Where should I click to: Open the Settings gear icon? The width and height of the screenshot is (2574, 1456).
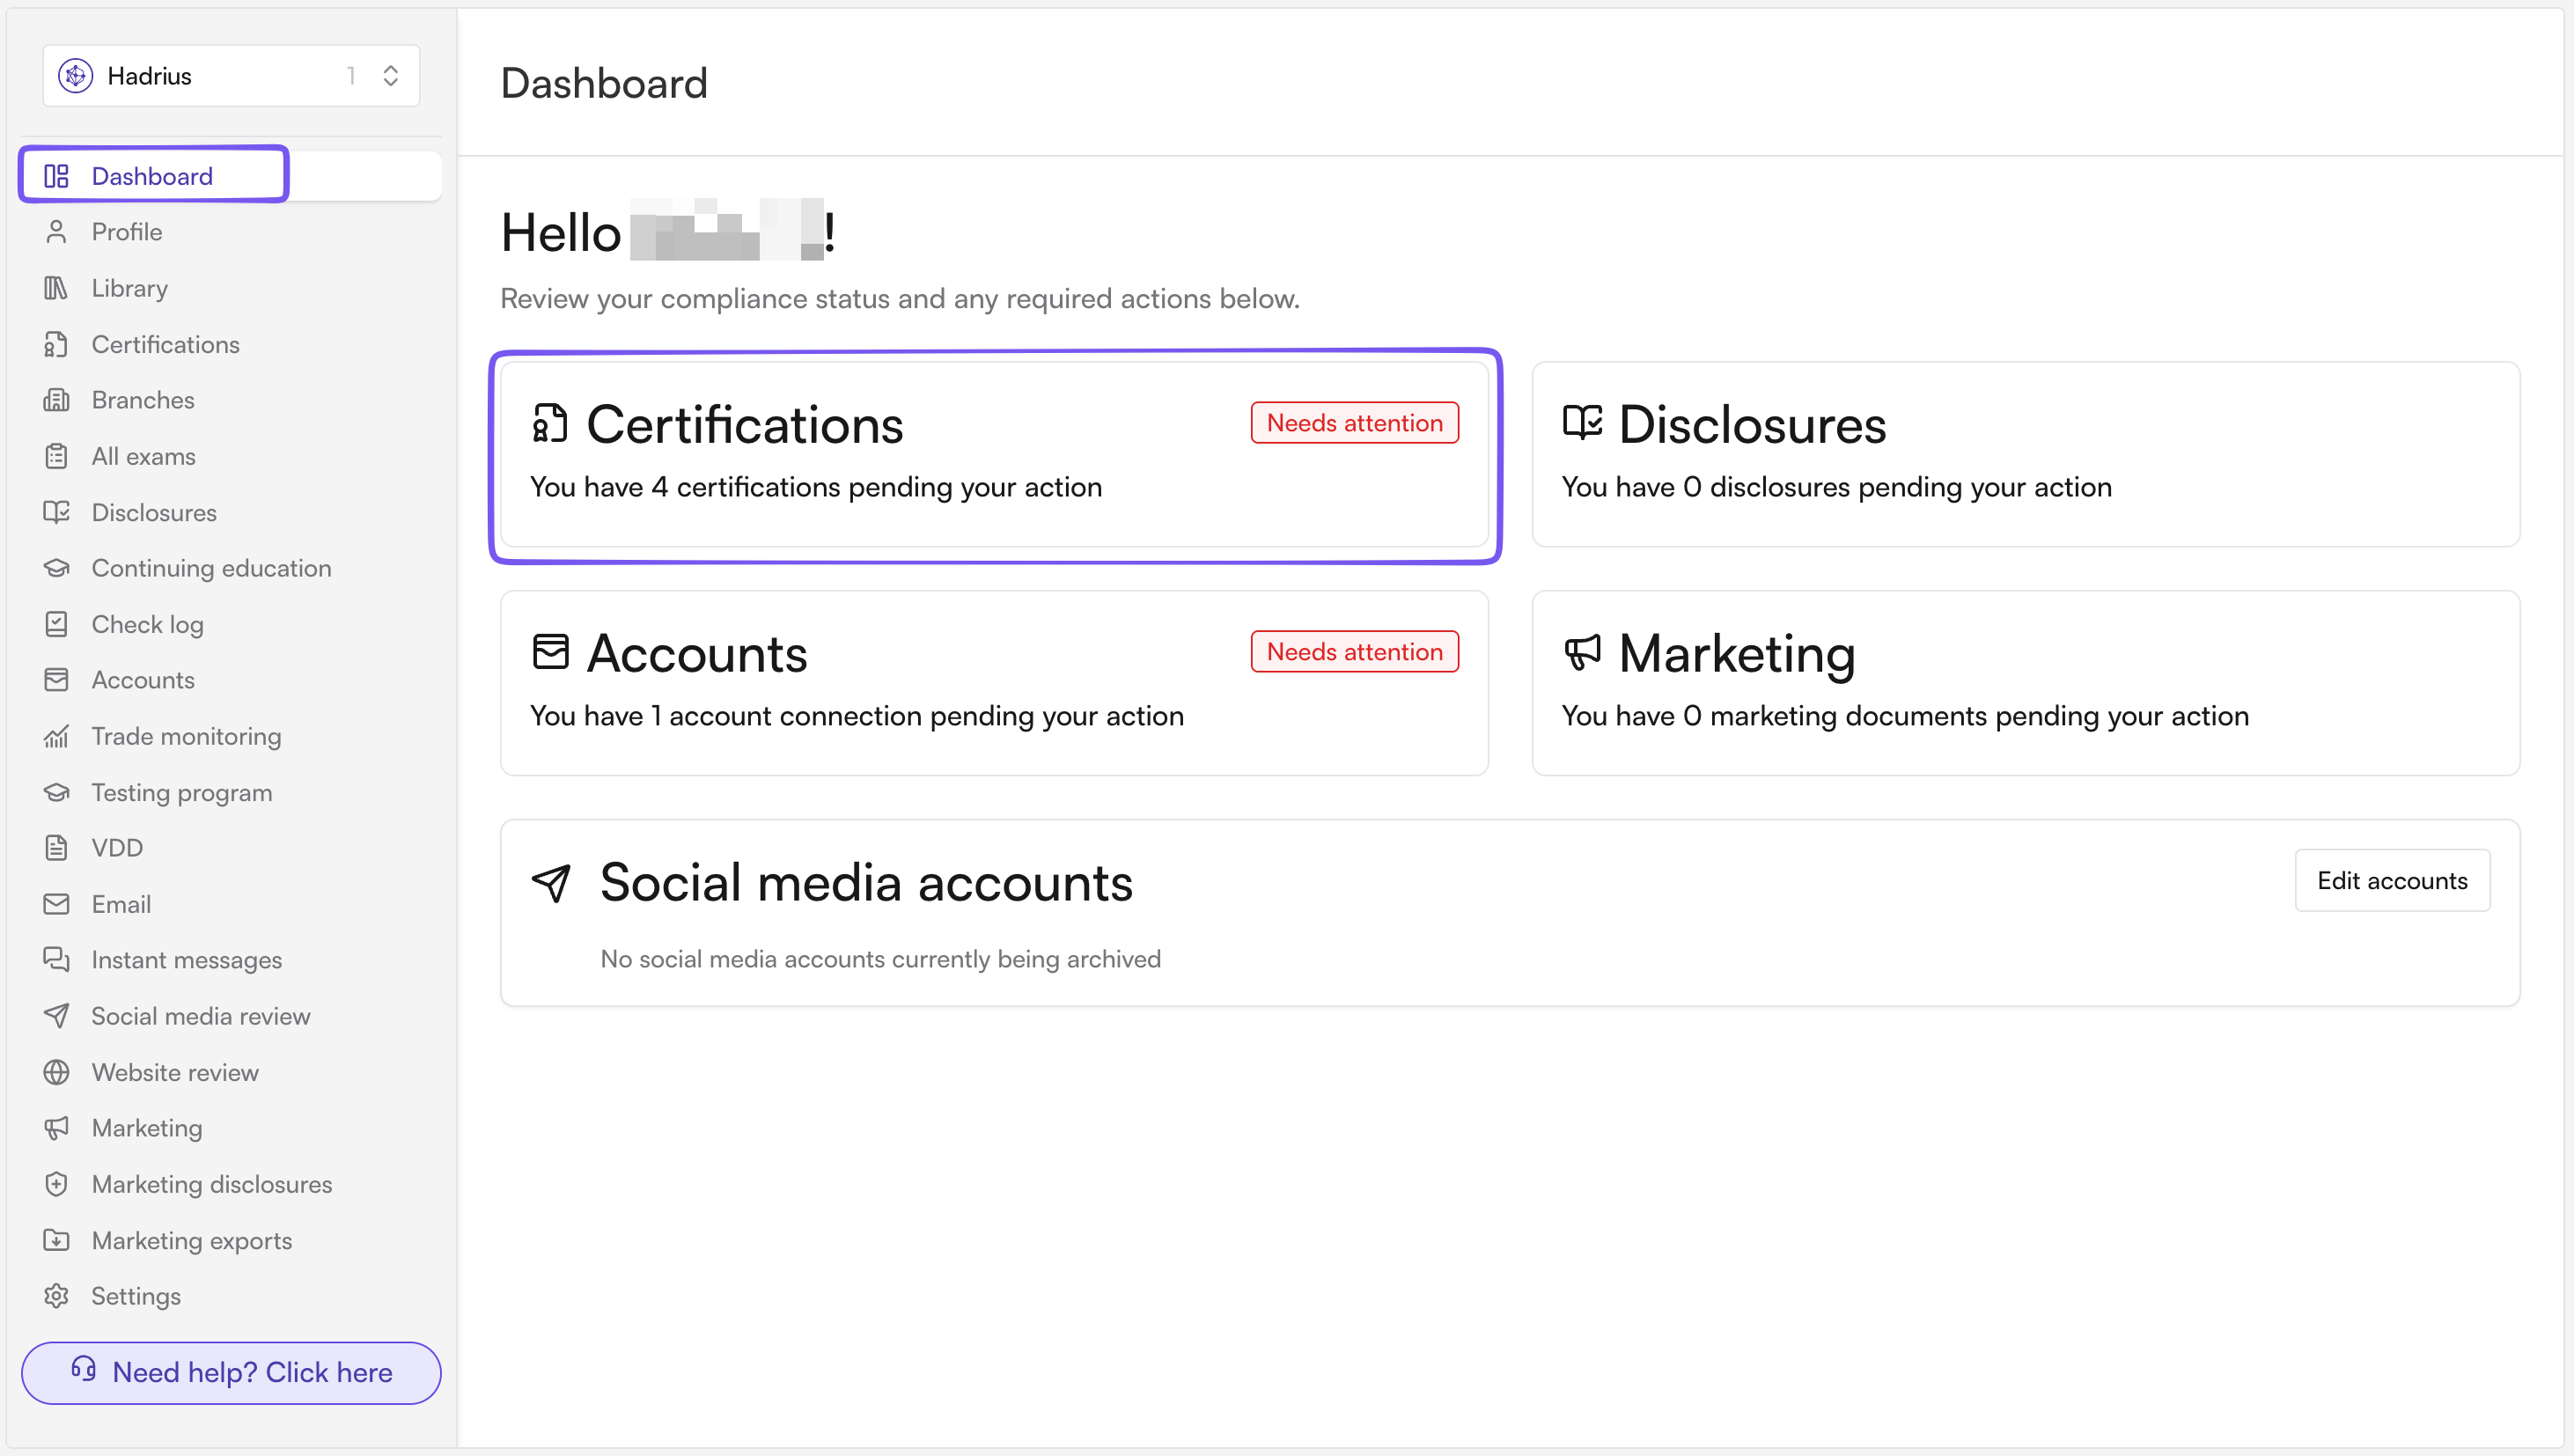(x=56, y=1296)
